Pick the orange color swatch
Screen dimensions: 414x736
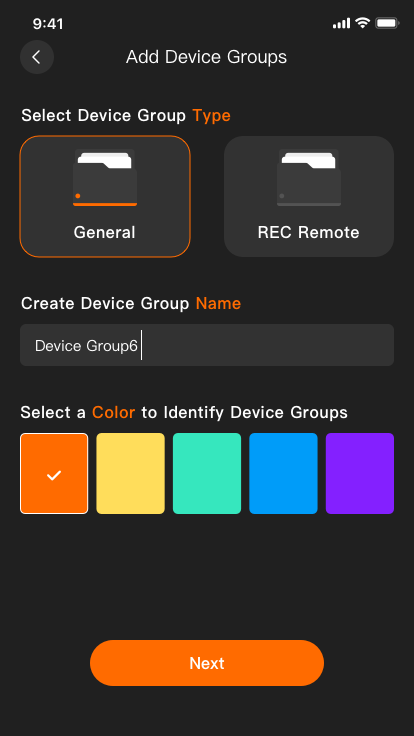click(x=54, y=473)
